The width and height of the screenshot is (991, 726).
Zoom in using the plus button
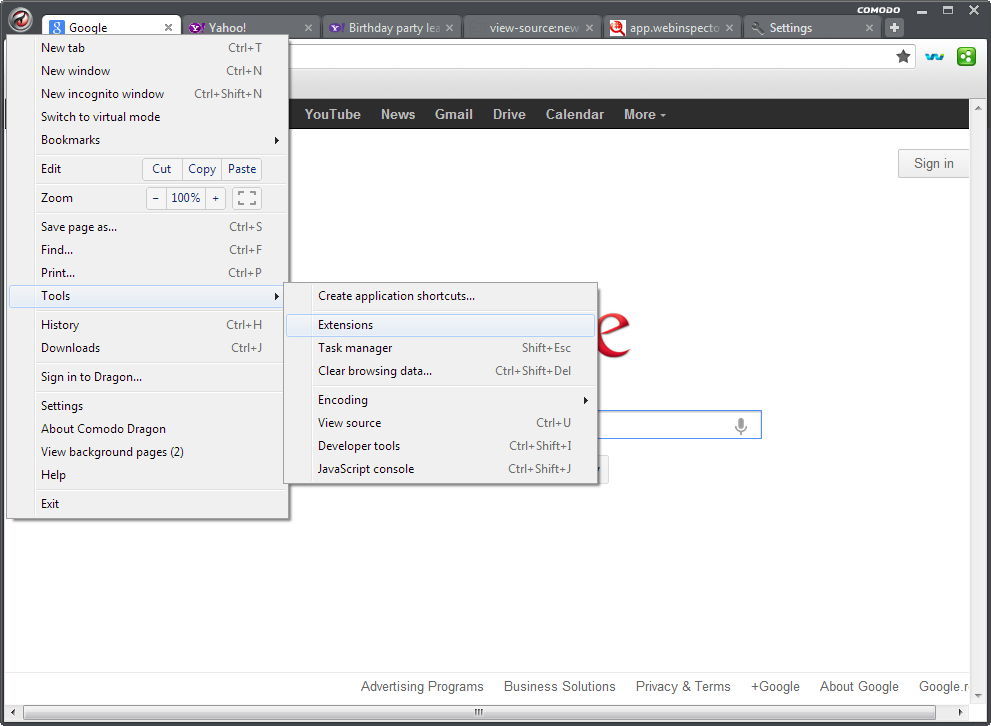click(215, 198)
